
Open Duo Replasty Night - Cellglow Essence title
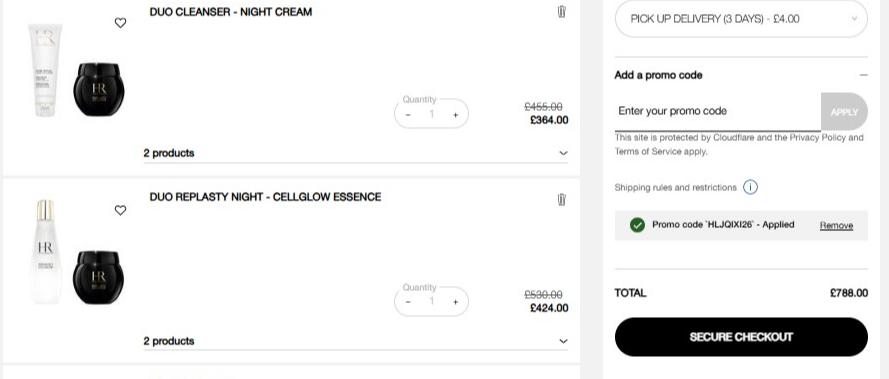(x=265, y=197)
